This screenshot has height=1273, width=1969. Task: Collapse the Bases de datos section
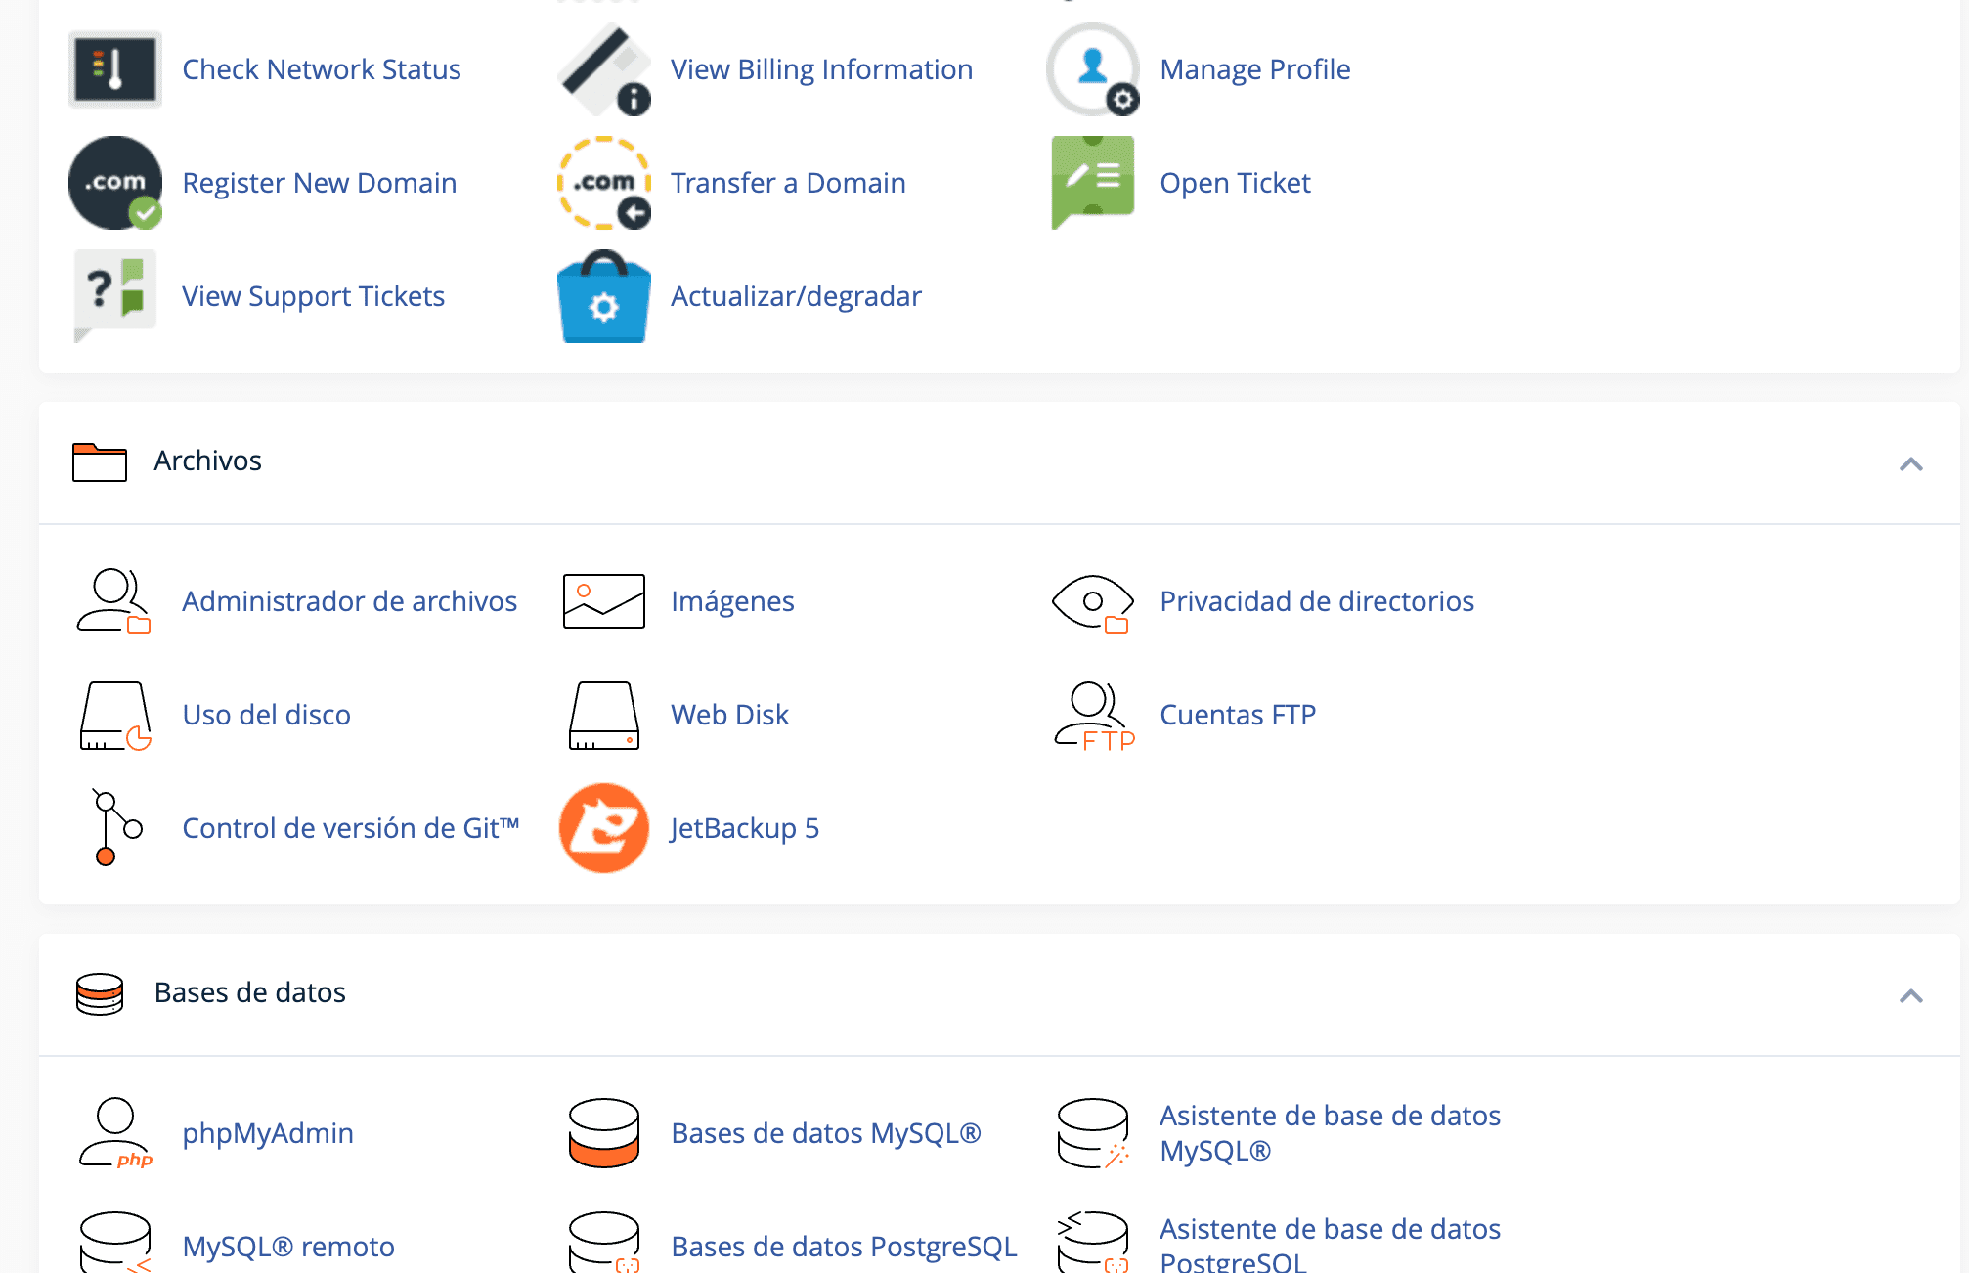pos(1910,996)
